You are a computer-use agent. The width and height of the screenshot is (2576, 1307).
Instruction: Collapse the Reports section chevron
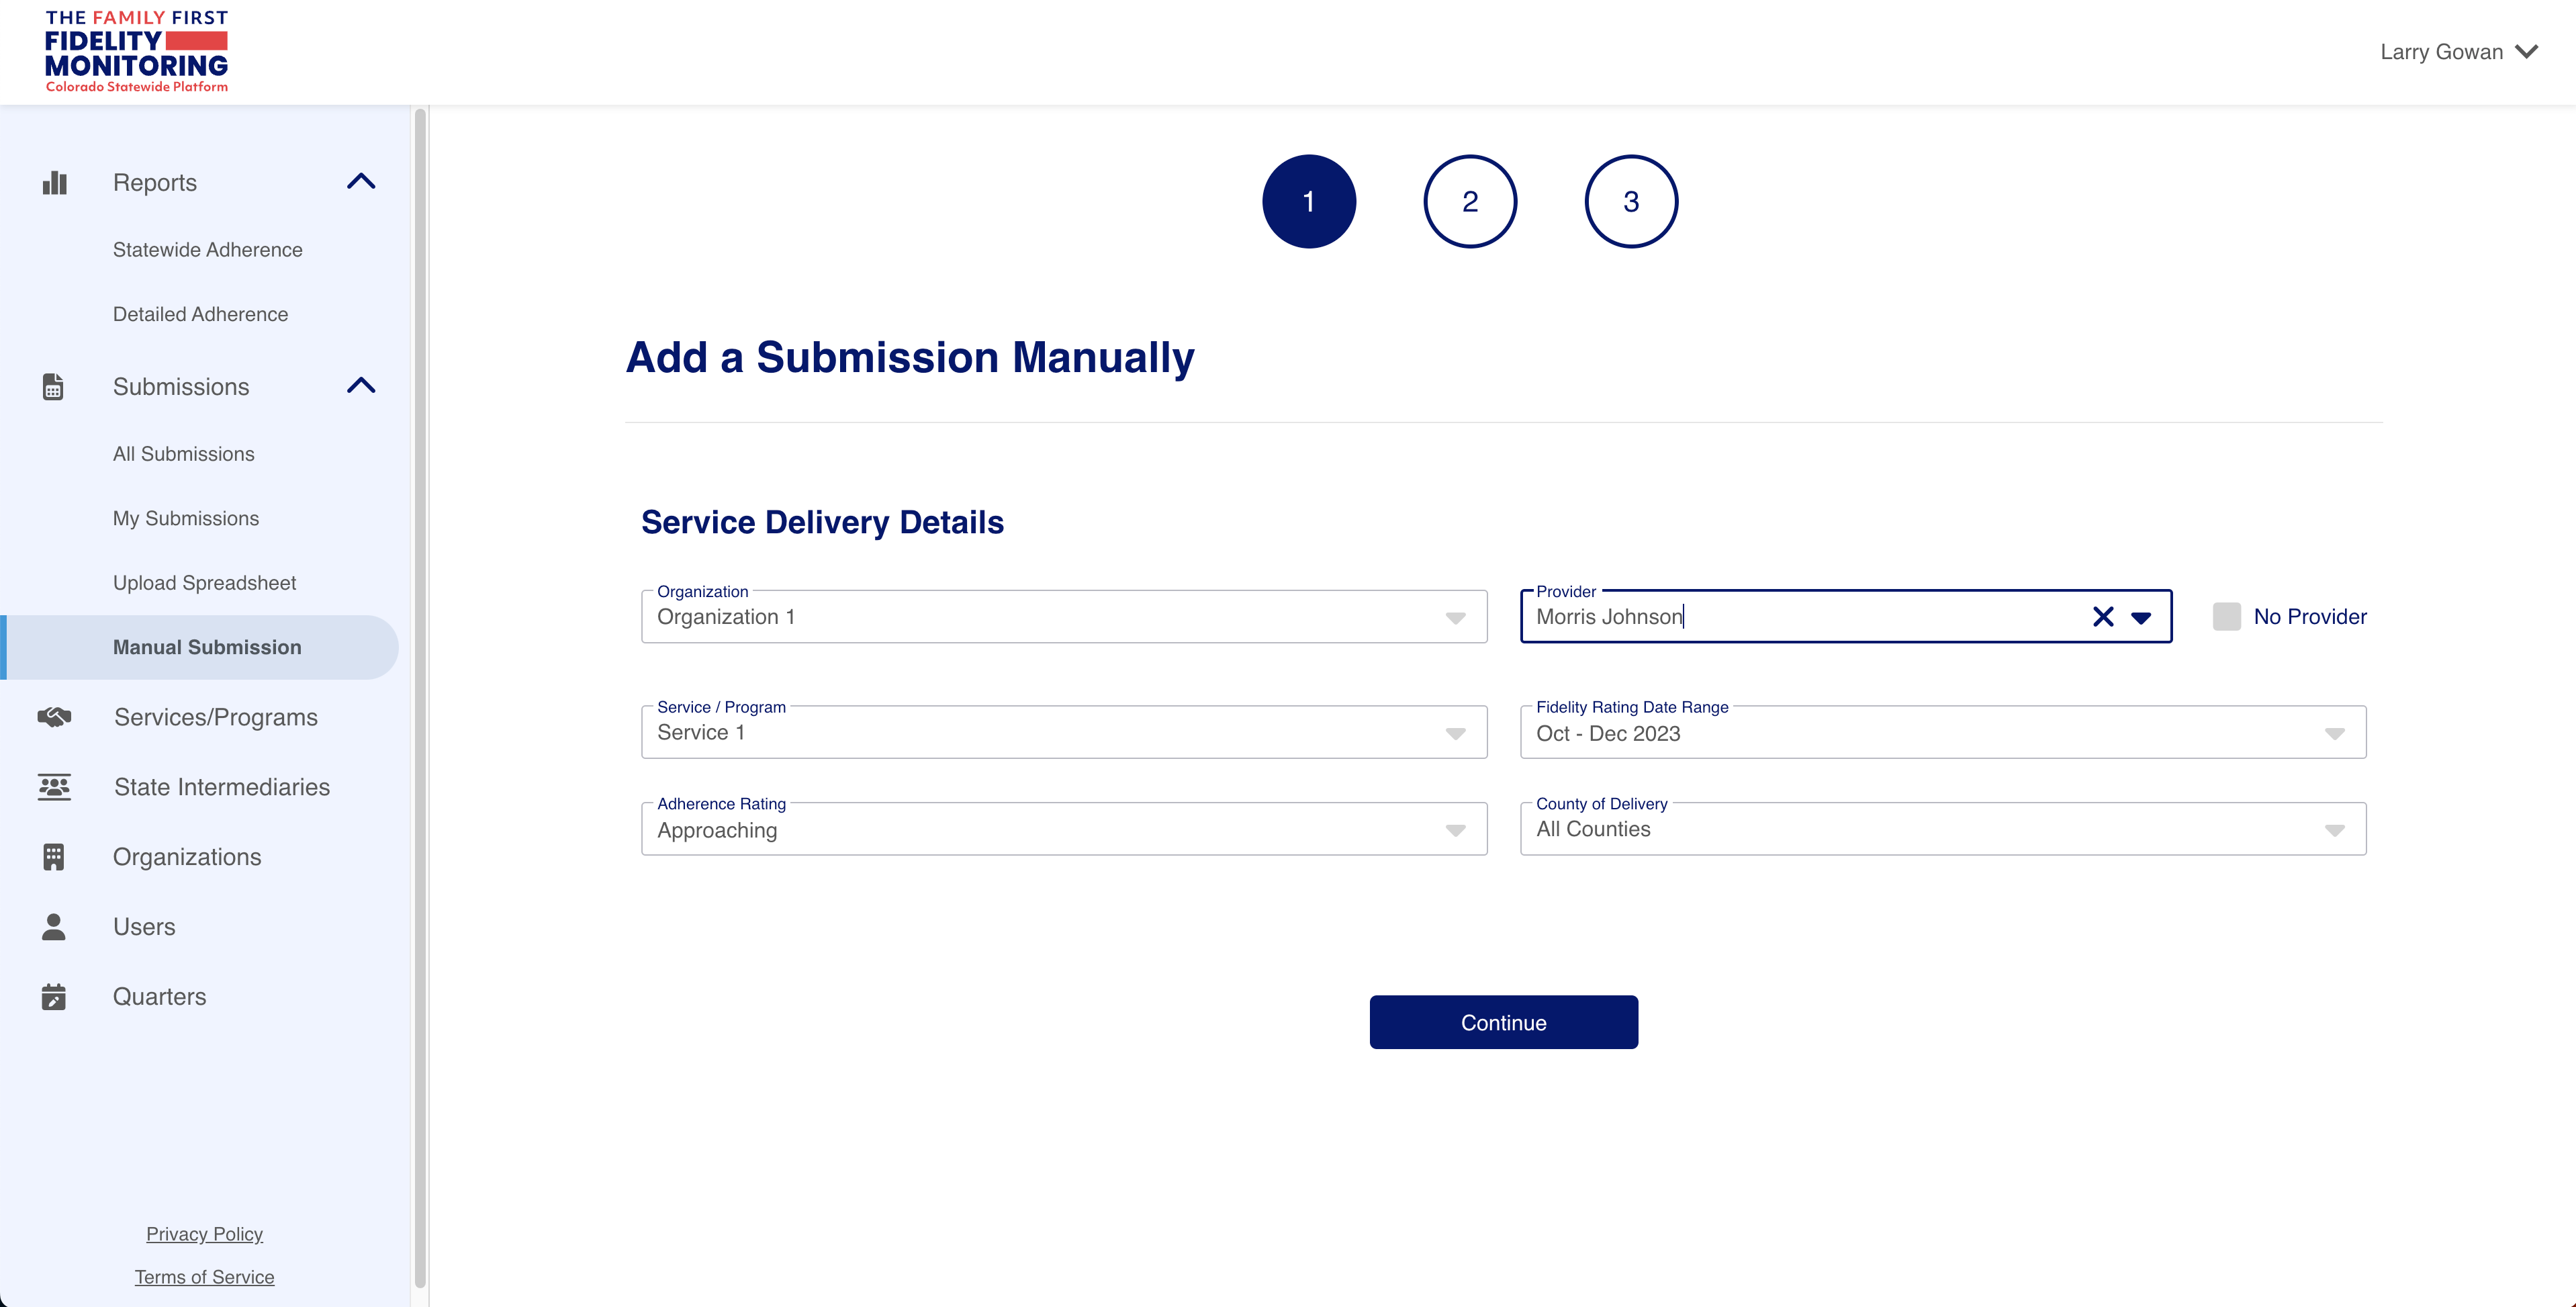pyautogui.click(x=361, y=182)
